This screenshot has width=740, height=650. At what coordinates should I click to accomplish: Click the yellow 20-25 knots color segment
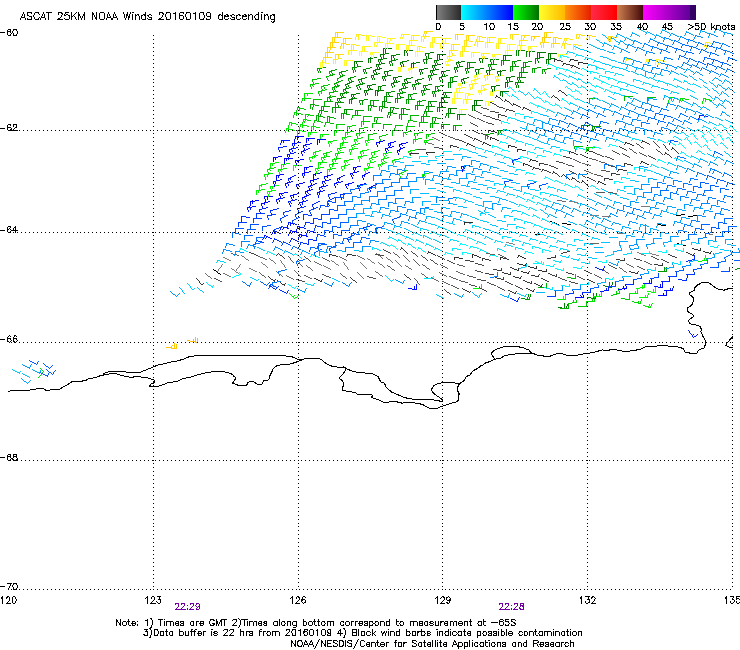552,12
